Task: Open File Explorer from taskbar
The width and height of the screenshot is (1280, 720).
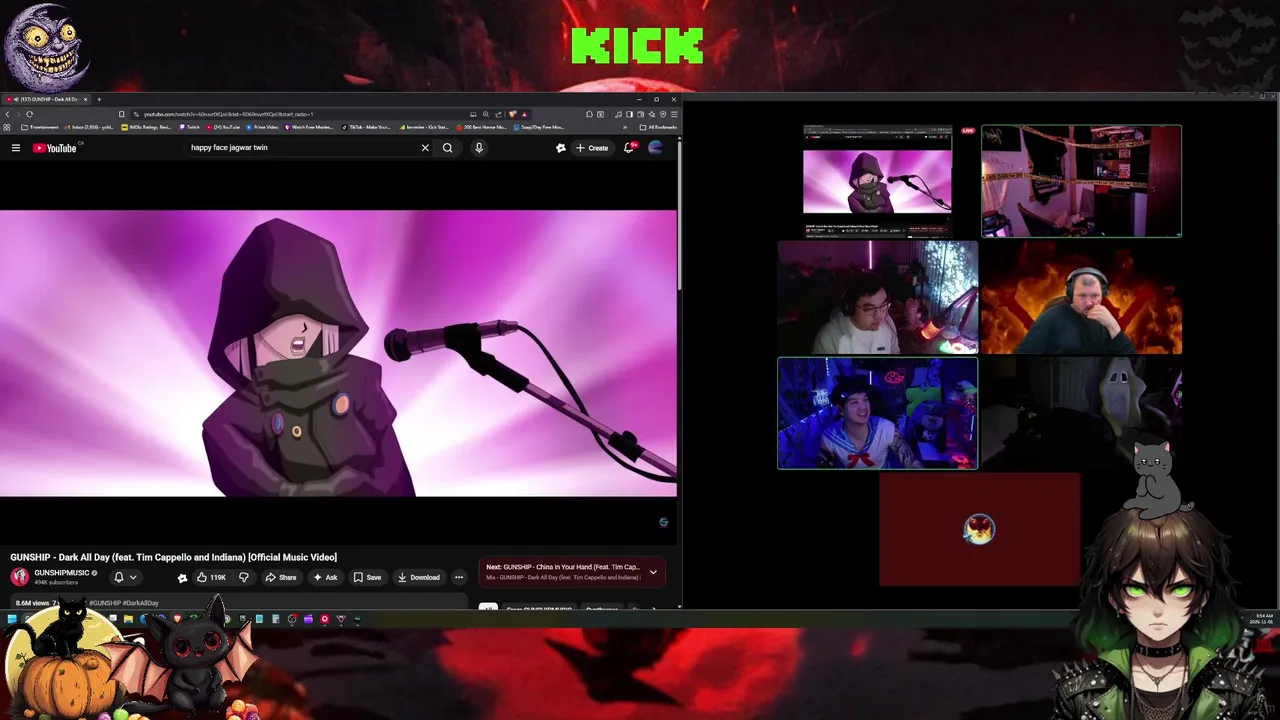Action: pos(128,619)
